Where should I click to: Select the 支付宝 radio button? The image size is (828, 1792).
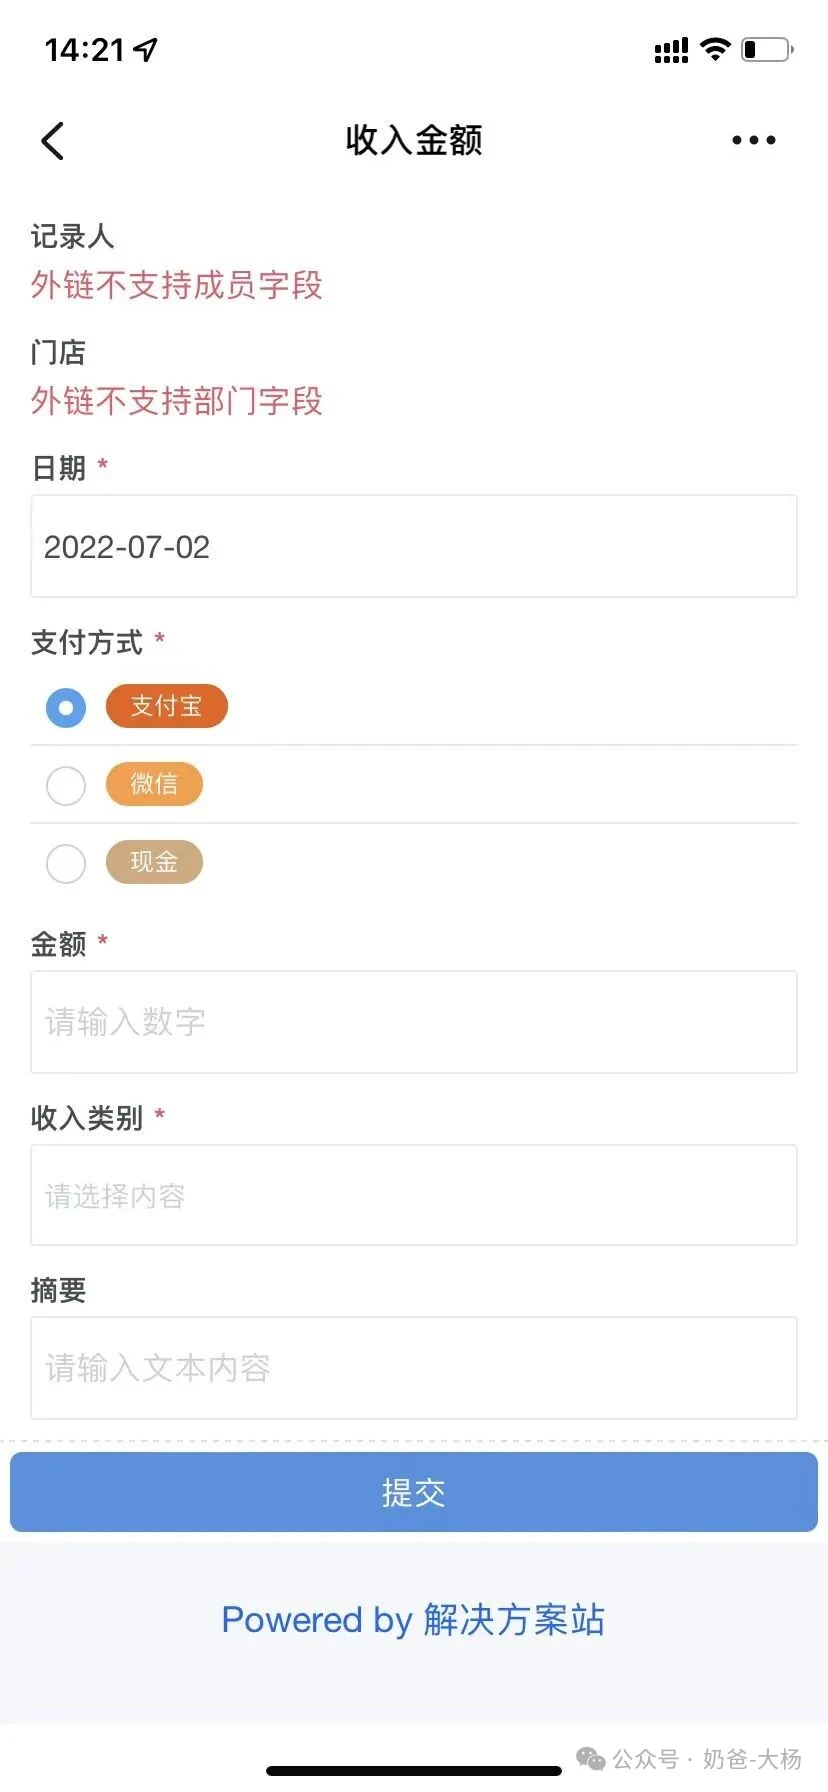point(66,708)
